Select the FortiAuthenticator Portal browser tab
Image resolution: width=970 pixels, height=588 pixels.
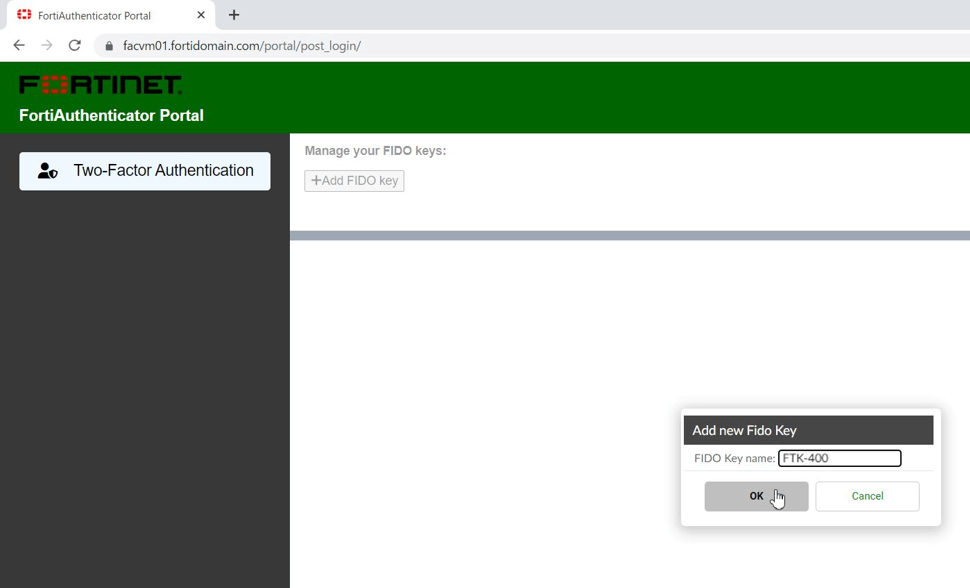(111, 15)
